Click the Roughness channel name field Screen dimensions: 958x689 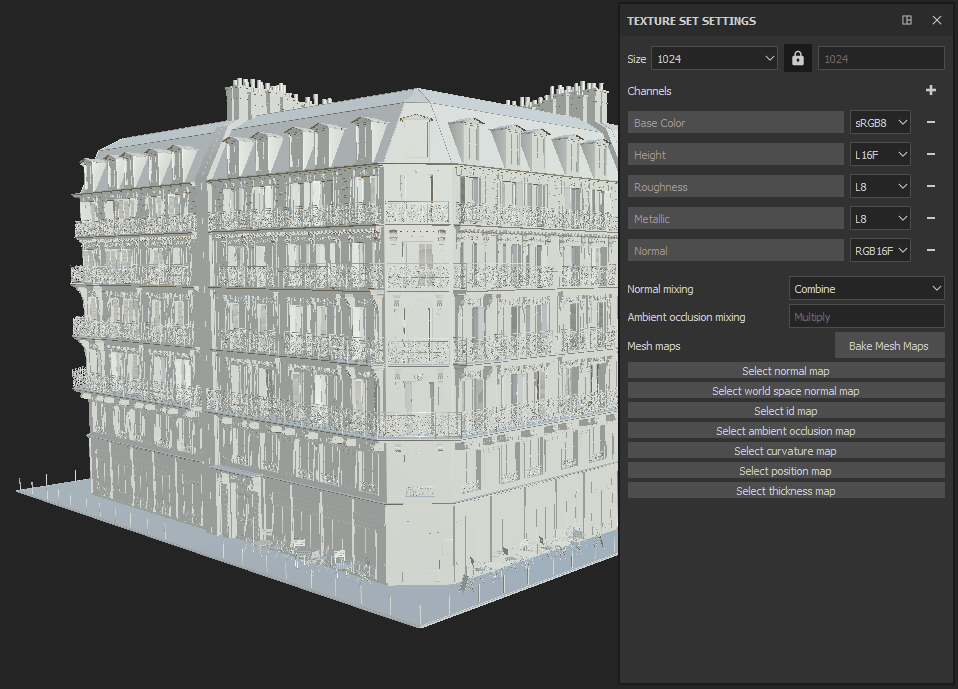click(x=736, y=186)
